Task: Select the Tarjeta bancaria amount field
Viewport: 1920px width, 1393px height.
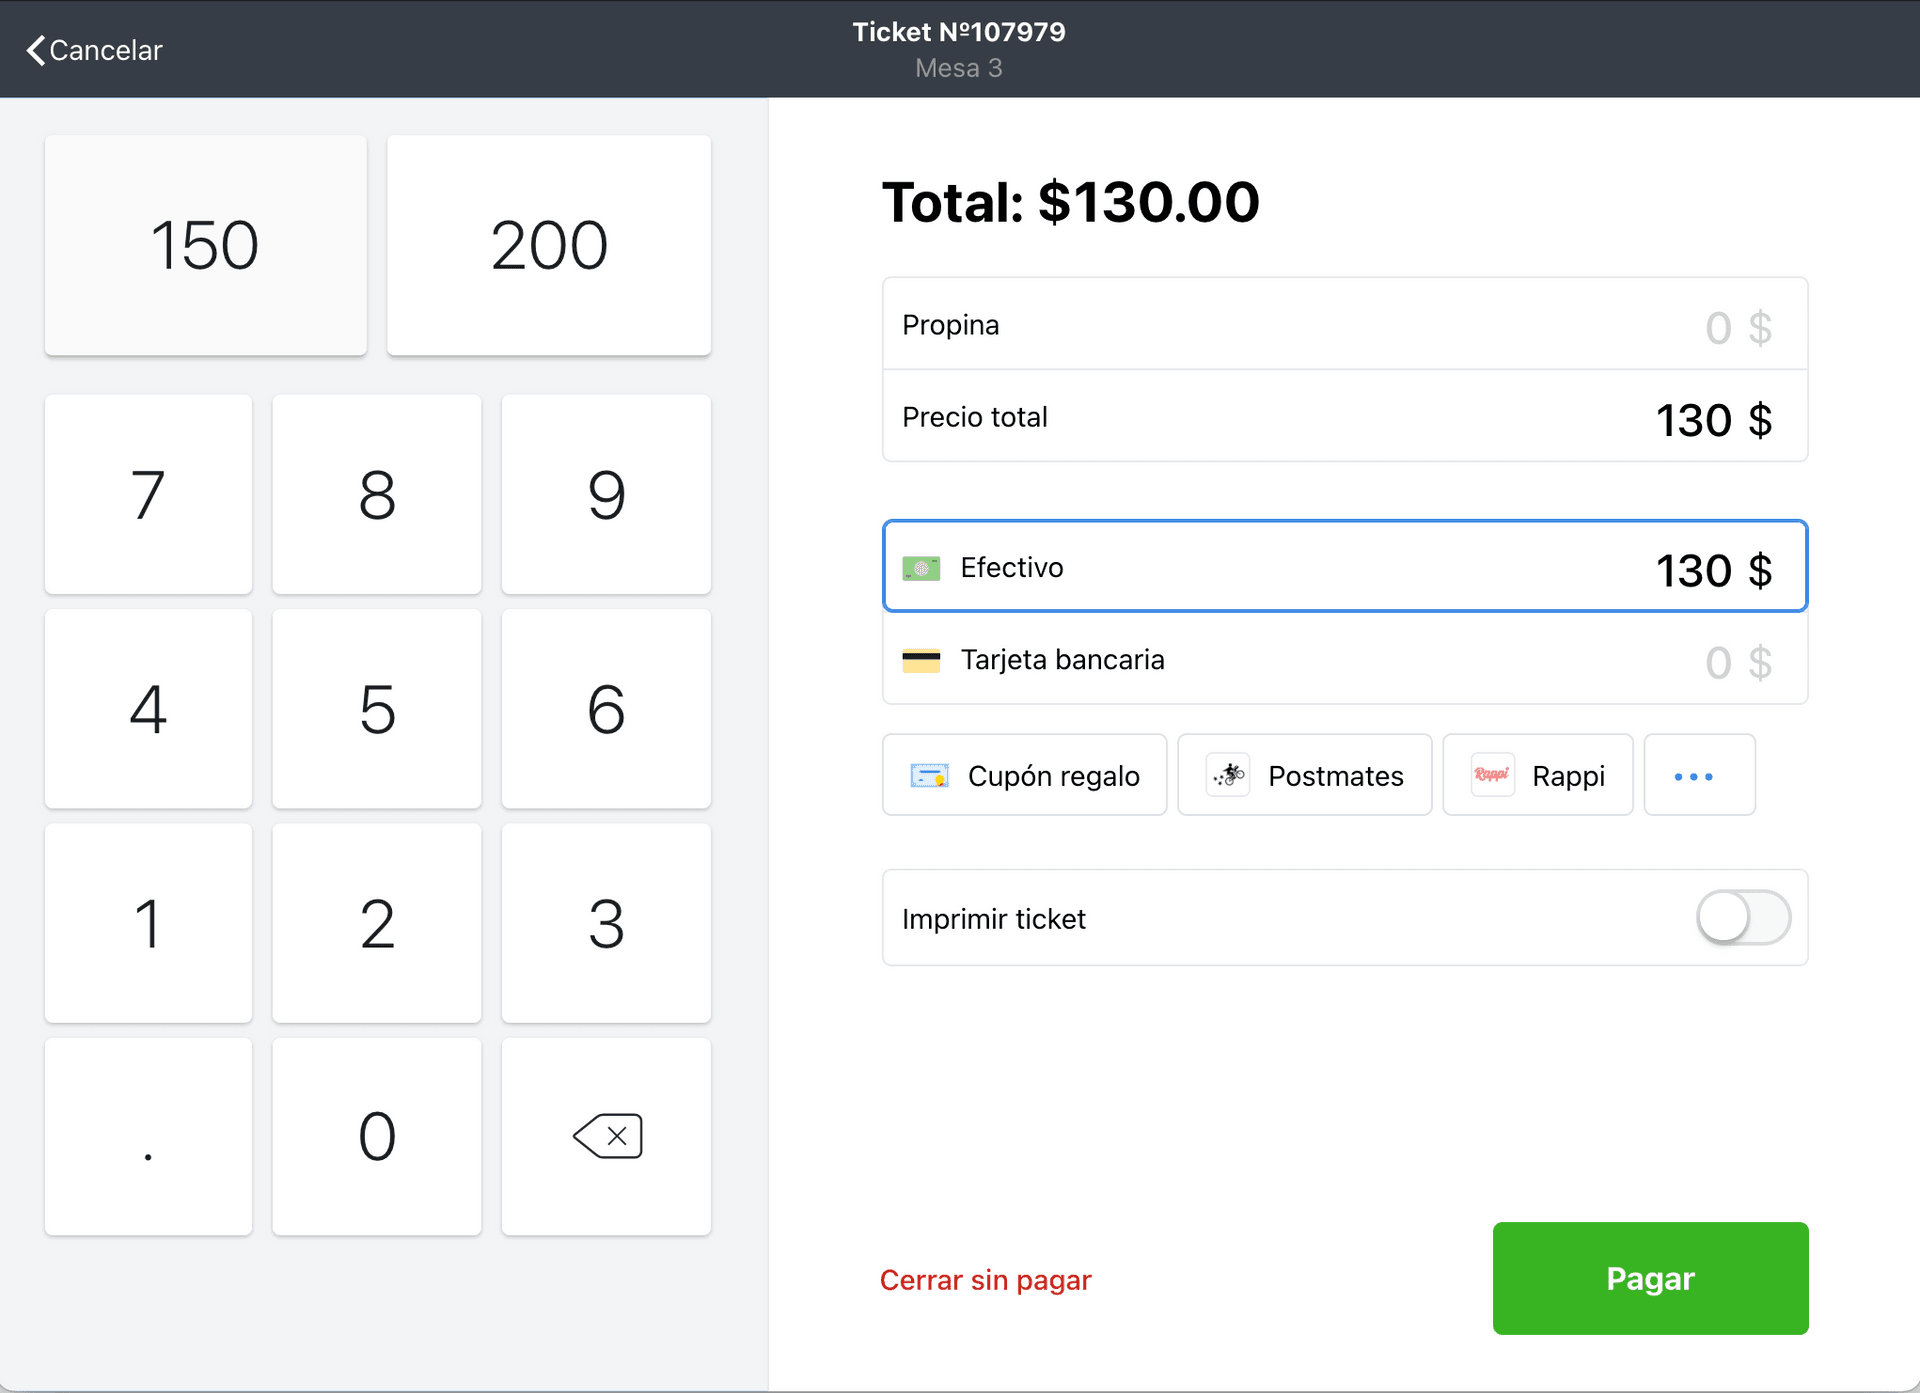Action: (x=1345, y=659)
